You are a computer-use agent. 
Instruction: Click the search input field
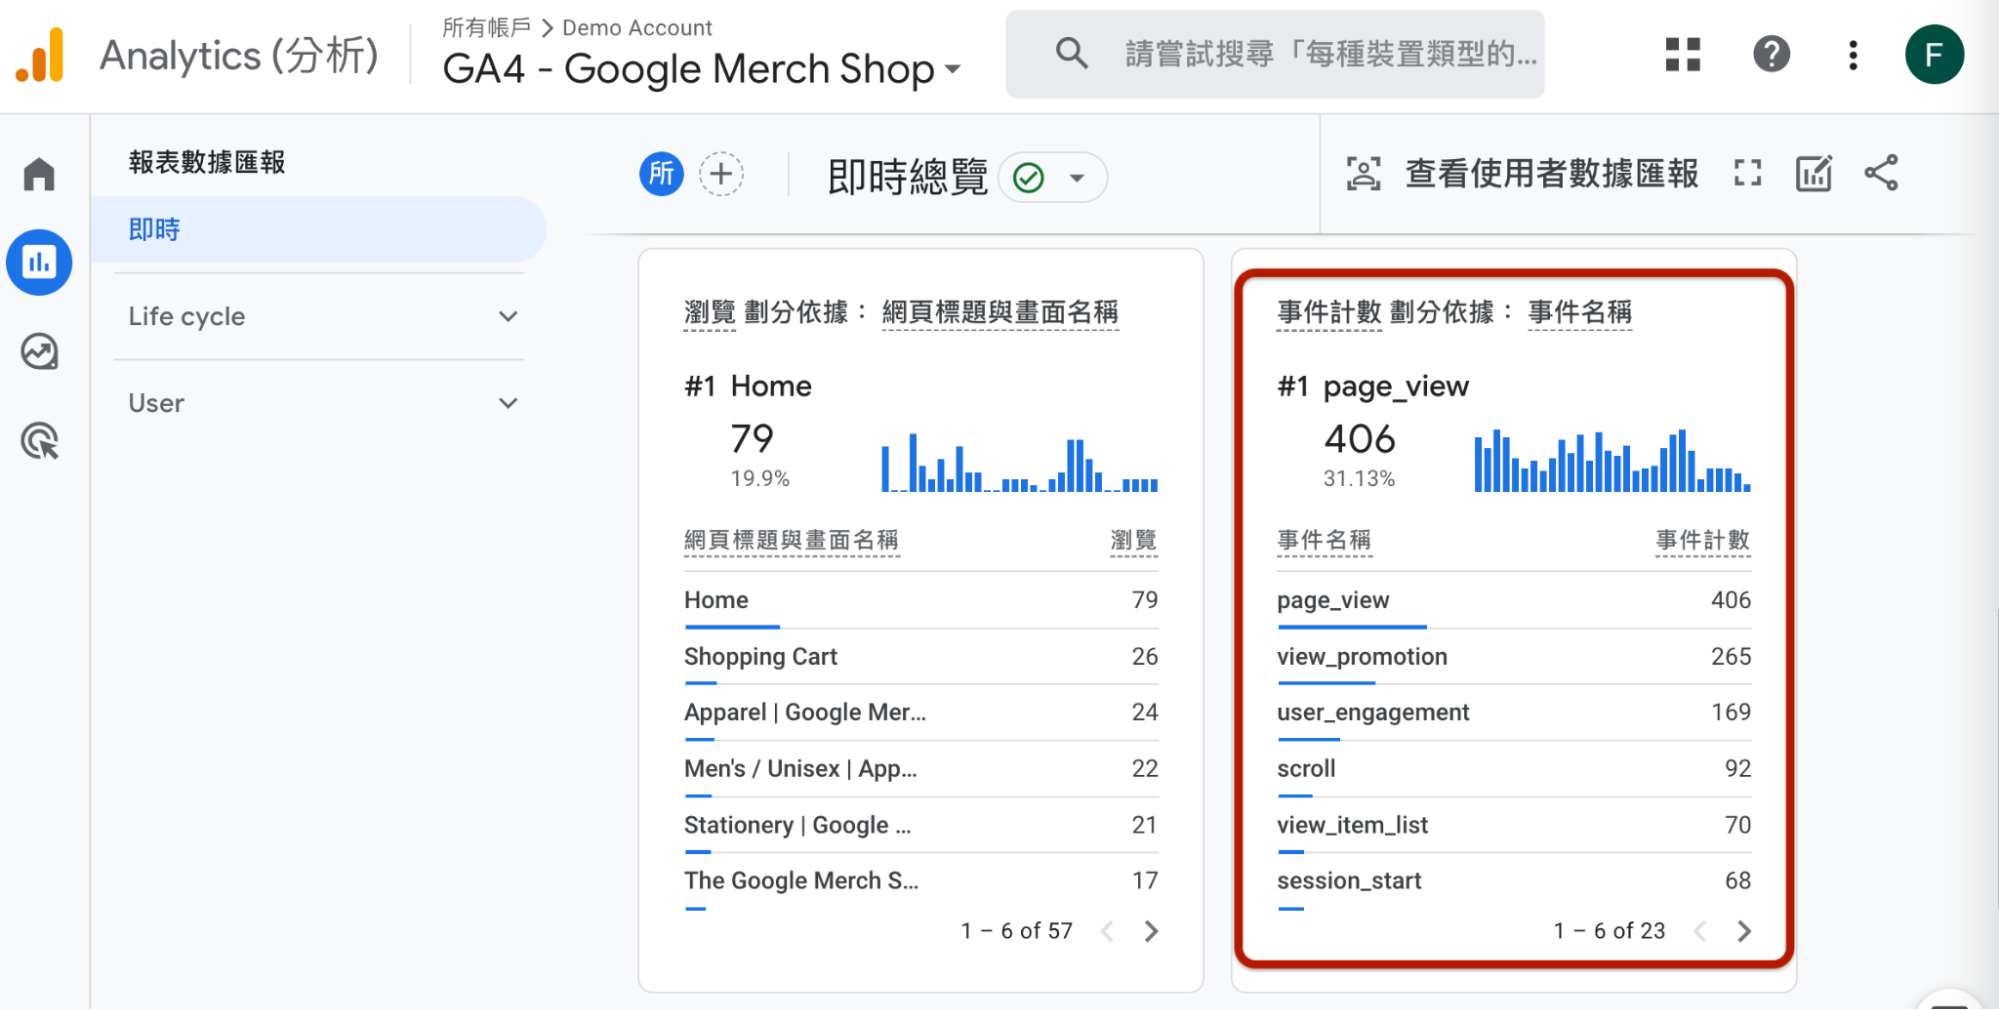(x=1275, y=54)
